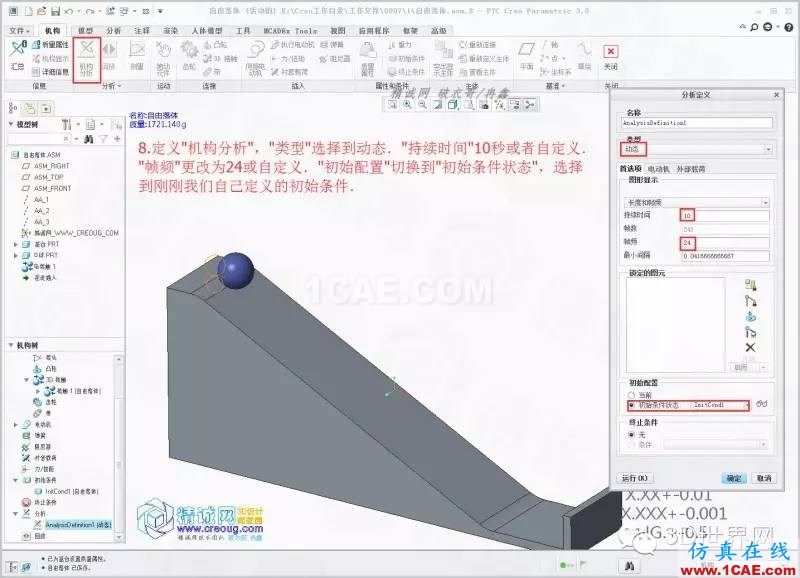Click the 衬套载荷 bushing load tool
The image size is (800, 578).
(289, 72)
